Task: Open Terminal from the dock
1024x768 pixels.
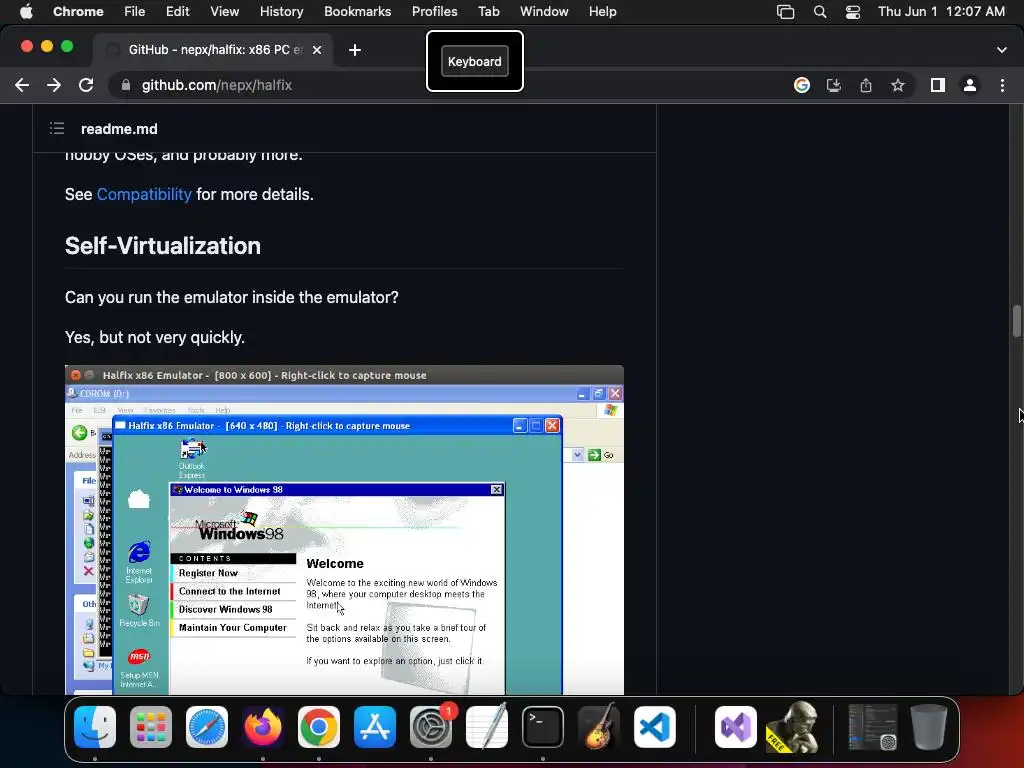Action: point(543,727)
